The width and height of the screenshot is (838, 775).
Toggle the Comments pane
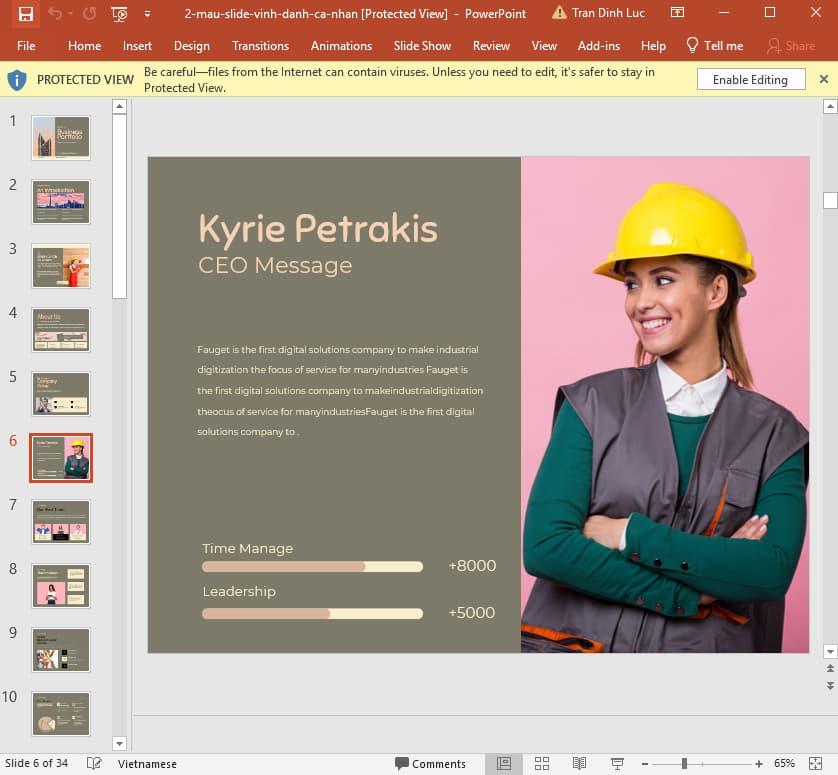[x=430, y=764]
